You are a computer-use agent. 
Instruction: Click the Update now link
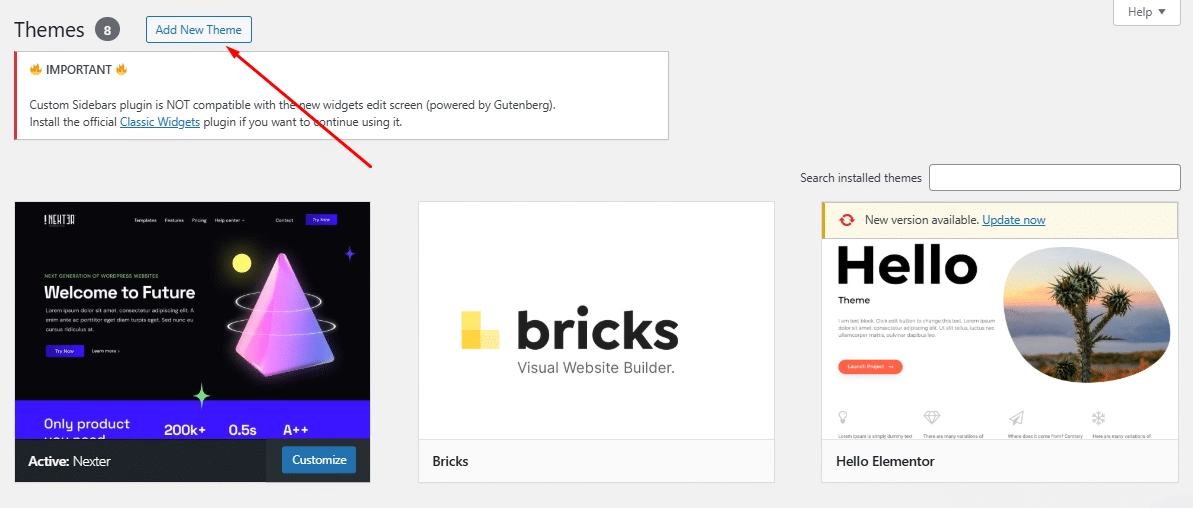point(1013,220)
